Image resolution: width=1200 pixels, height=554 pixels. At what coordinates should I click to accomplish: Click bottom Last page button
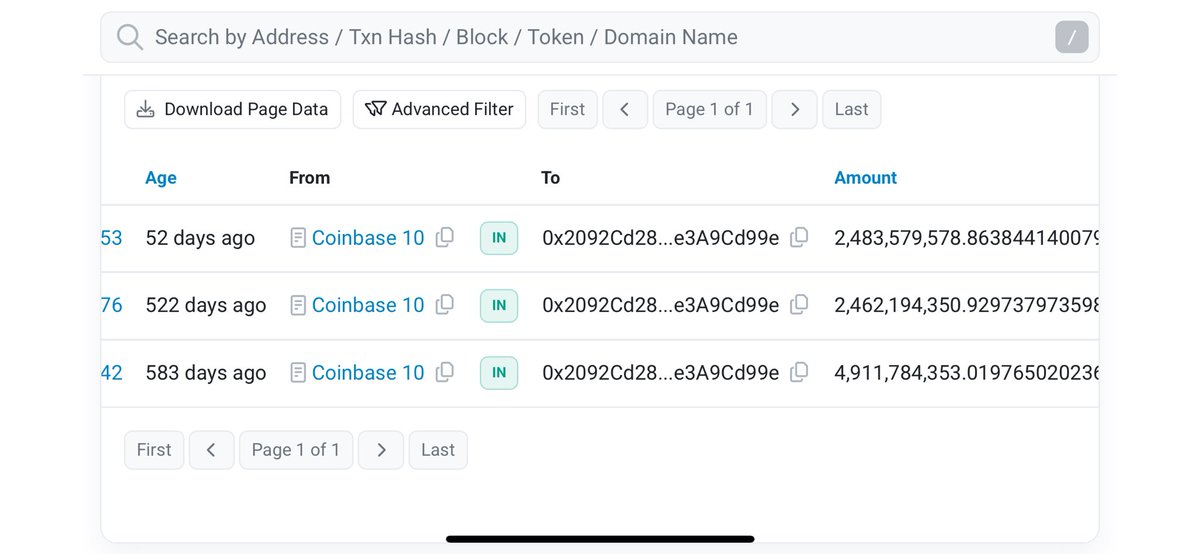pos(438,450)
